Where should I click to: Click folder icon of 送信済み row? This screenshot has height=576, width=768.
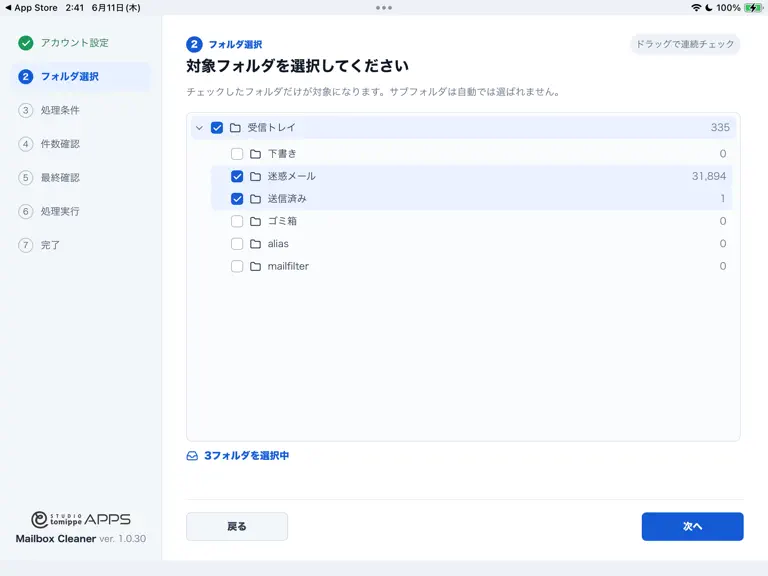(x=255, y=199)
